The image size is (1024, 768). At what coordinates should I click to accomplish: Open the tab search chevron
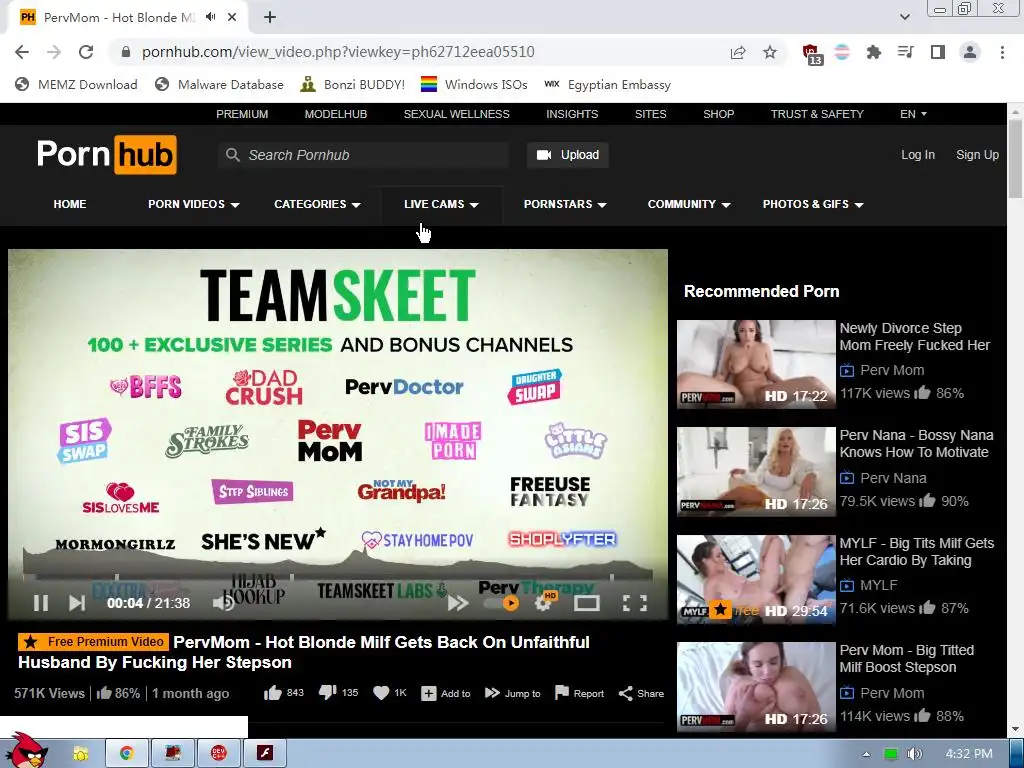coord(904,17)
